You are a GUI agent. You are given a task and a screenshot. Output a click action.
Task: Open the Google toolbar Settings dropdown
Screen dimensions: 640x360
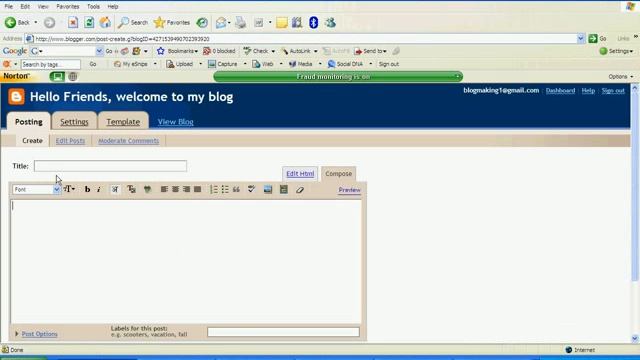tap(616, 51)
